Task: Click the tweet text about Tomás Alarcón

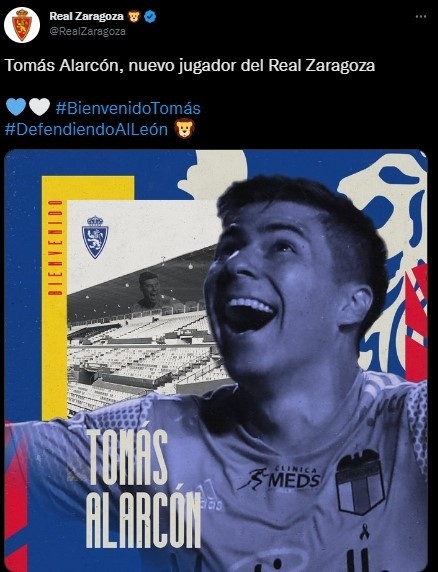Action: (x=190, y=66)
